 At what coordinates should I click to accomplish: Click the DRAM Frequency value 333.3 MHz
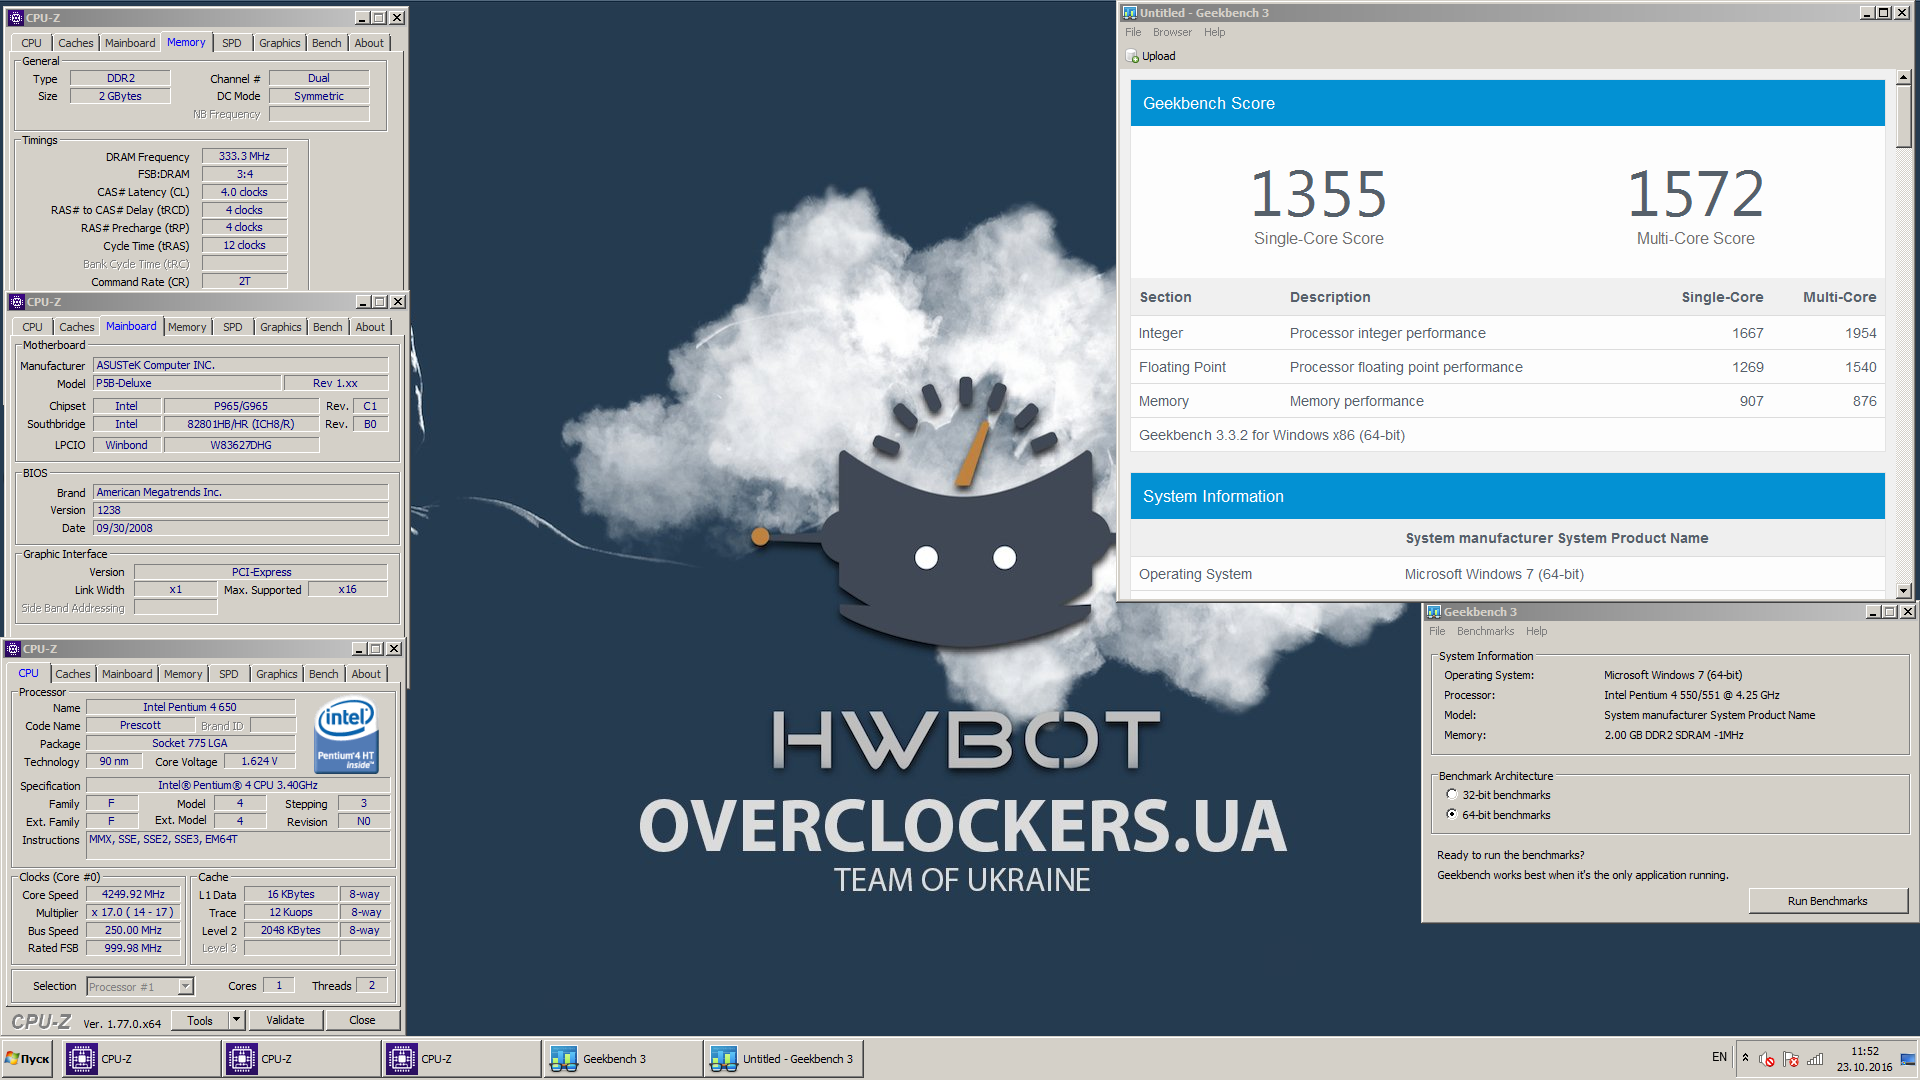244,156
